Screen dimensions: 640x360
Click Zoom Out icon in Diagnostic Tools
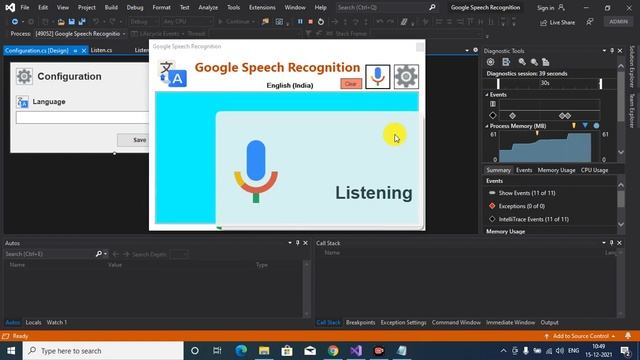point(534,62)
